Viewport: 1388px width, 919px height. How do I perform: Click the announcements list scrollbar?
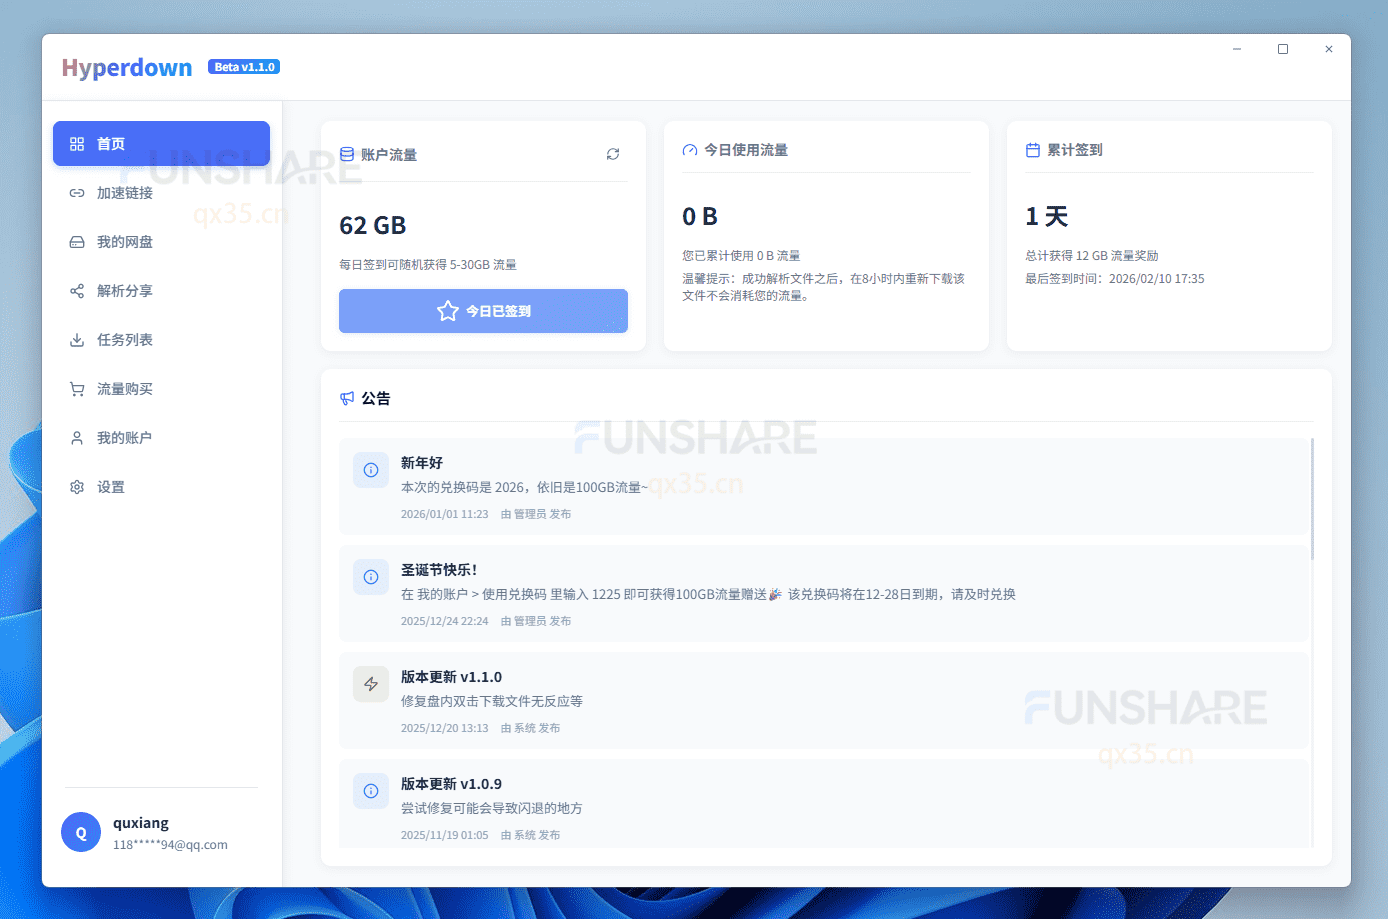tap(1312, 499)
